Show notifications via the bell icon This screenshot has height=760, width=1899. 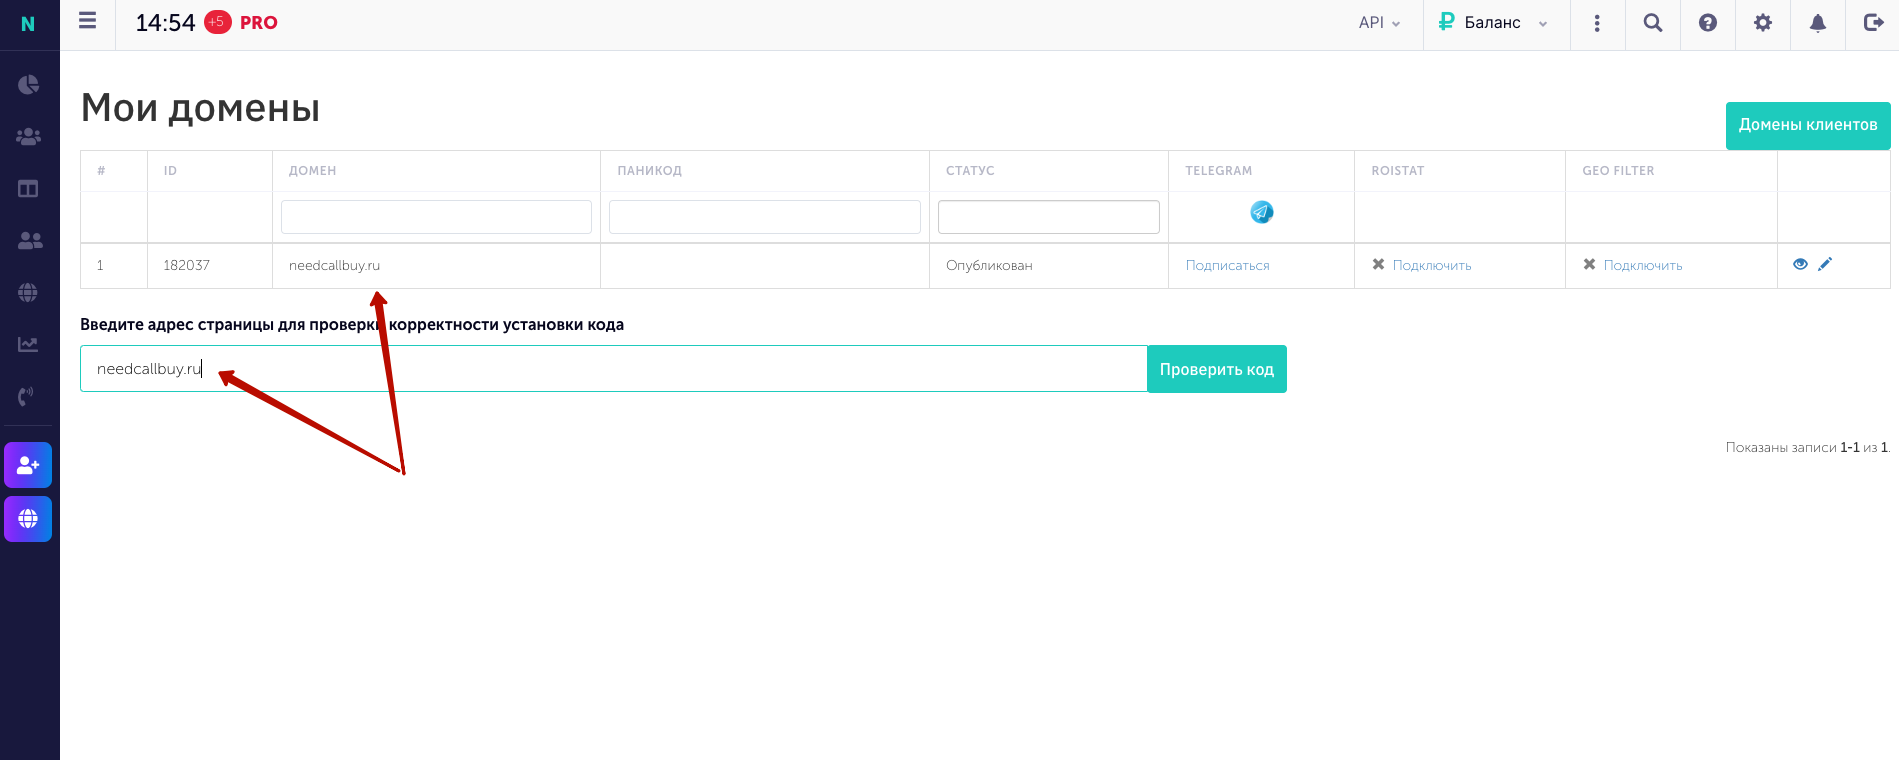(1818, 23)
